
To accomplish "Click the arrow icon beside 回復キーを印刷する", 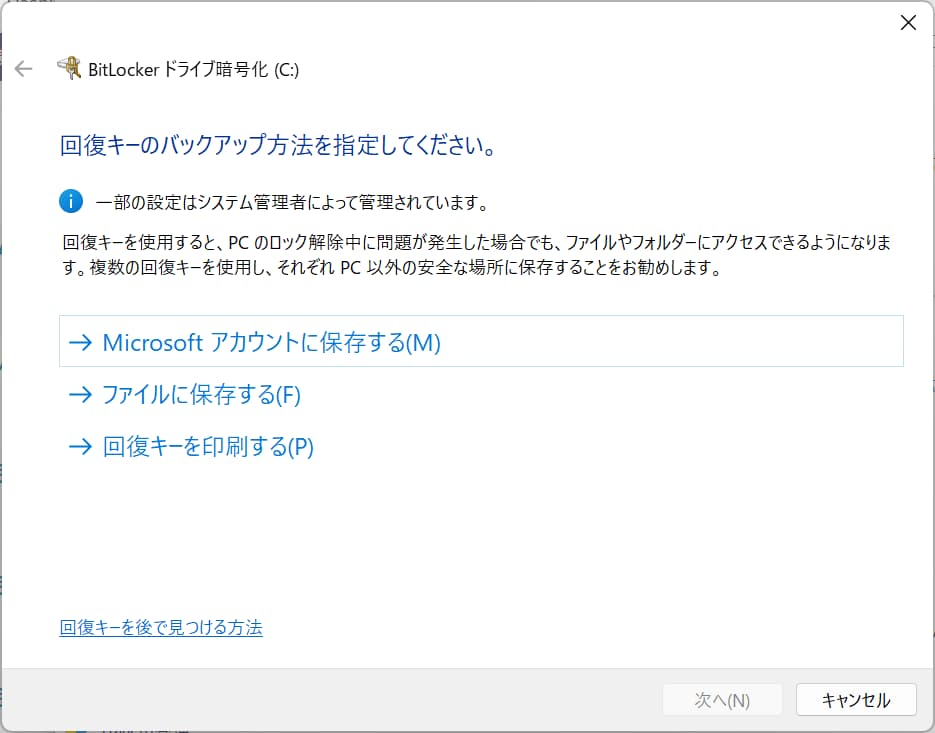I will tap(80, 446).
